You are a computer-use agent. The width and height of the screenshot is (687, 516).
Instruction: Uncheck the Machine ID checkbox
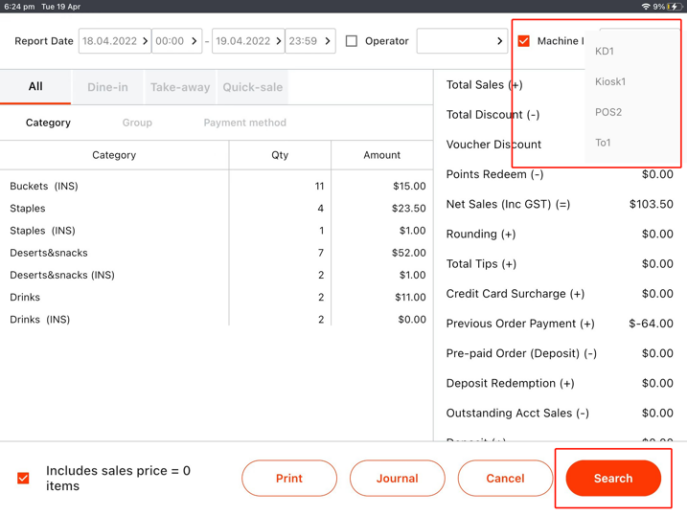[x=524, y=41]
